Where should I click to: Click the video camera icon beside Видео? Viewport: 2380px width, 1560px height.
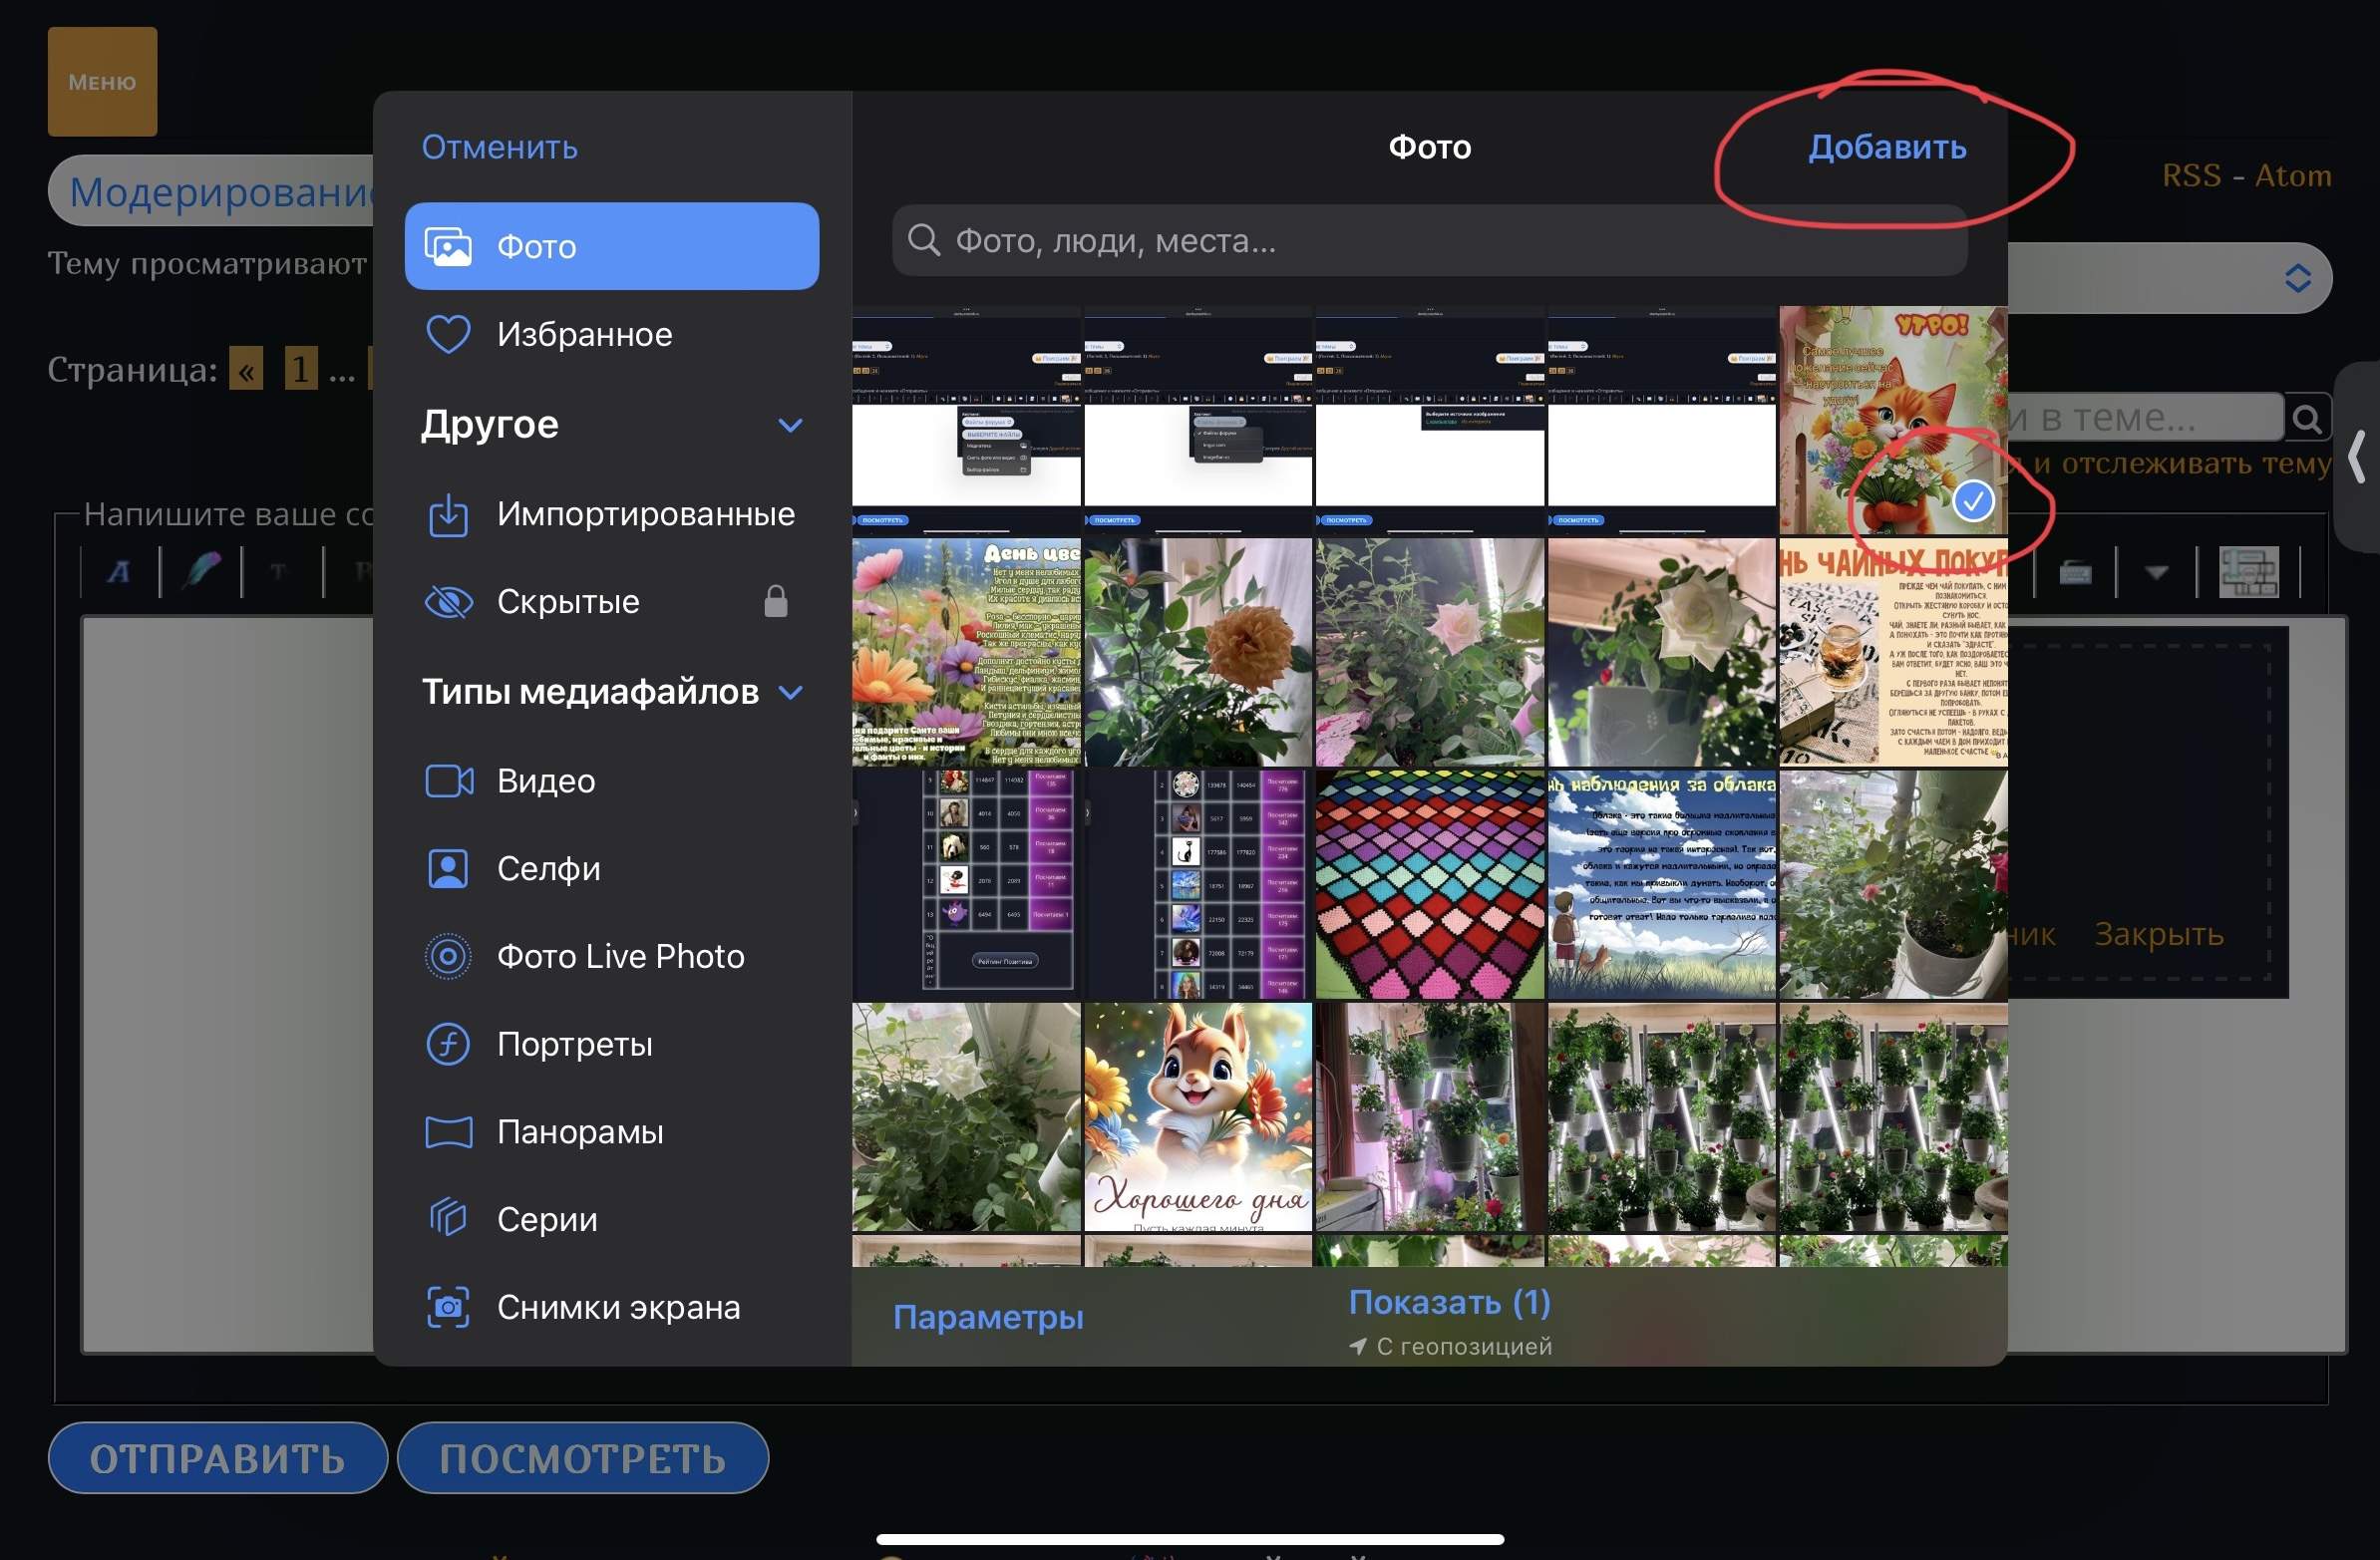448,781
